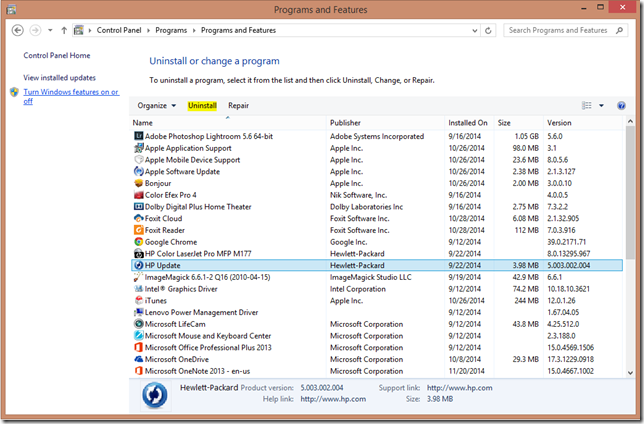Click the Microsoft LifeCam icon
The image size is (644, 424).
click(139, 324)
